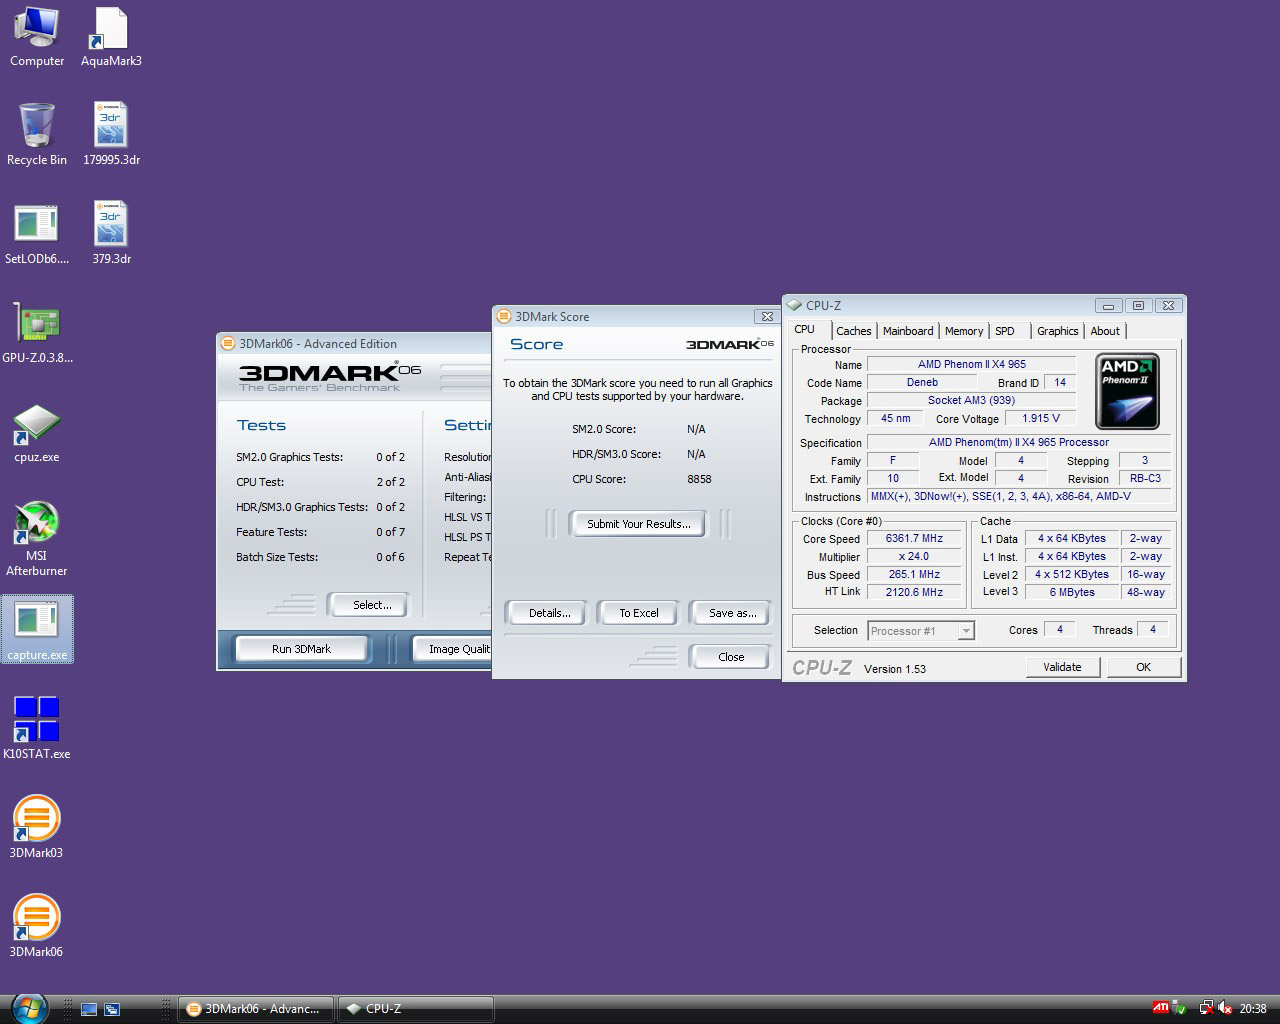Select the K10STAT.exe desktop shortcut
The height and width of the screenshot is (1024, 1280).
37,729
